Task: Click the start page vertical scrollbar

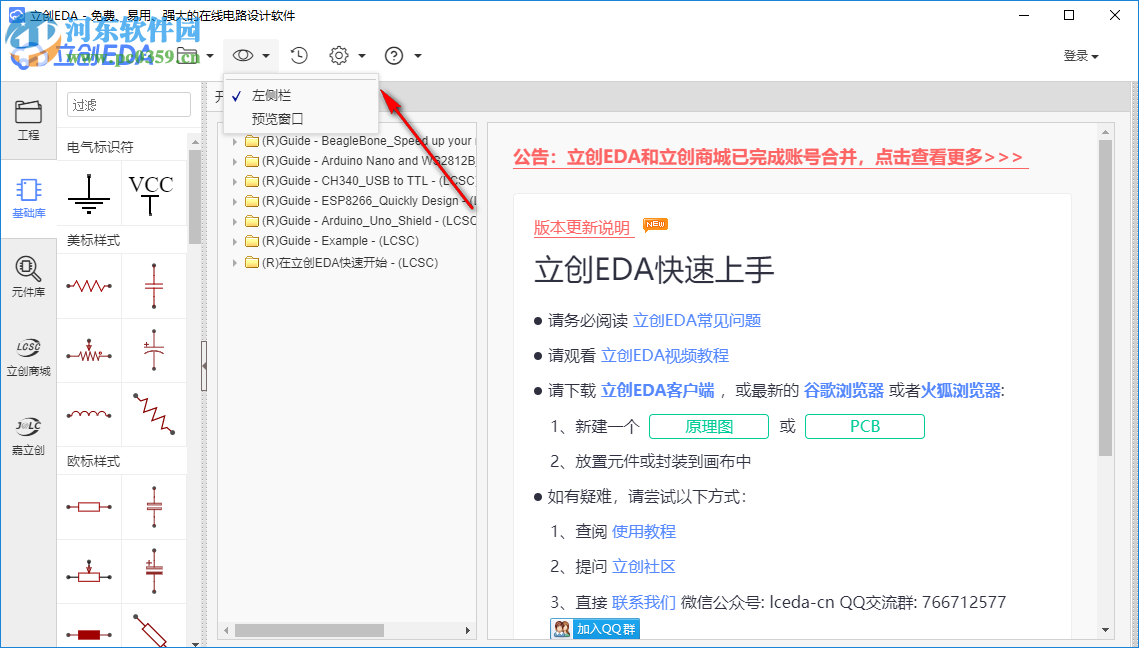Action: coord(1106,298)
